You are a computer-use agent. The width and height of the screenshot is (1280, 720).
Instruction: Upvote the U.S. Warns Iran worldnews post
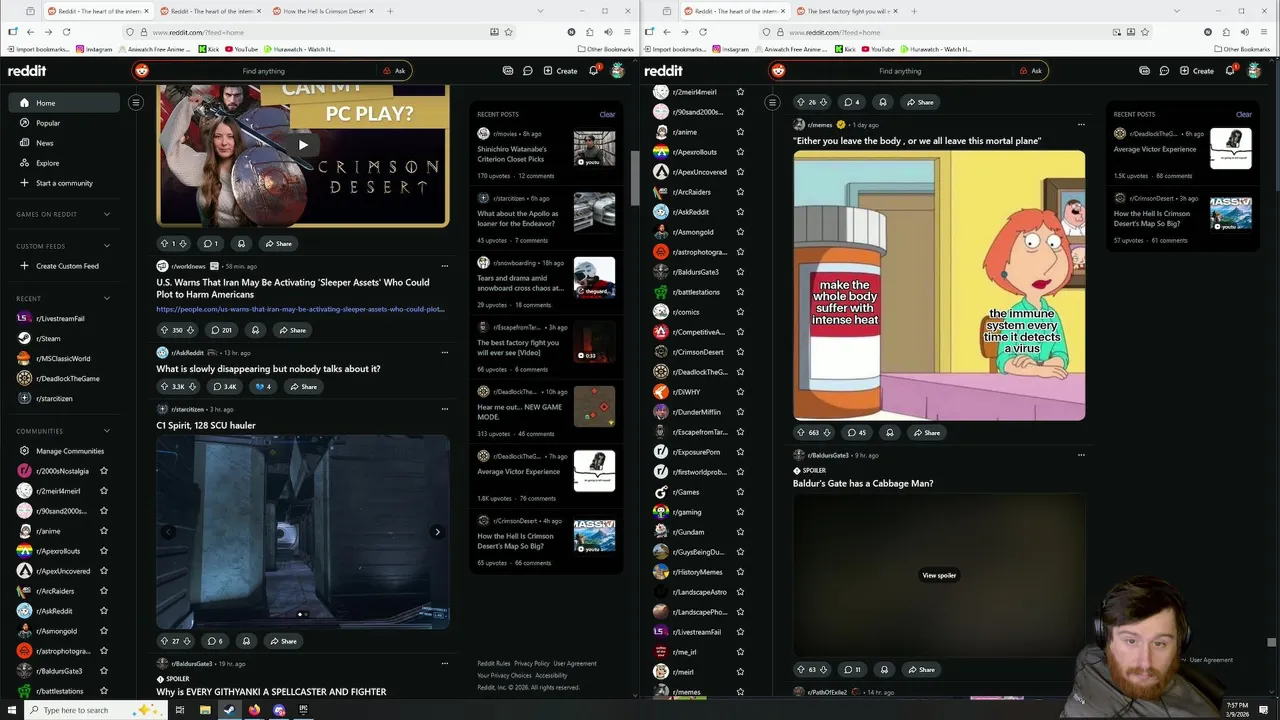164,330
